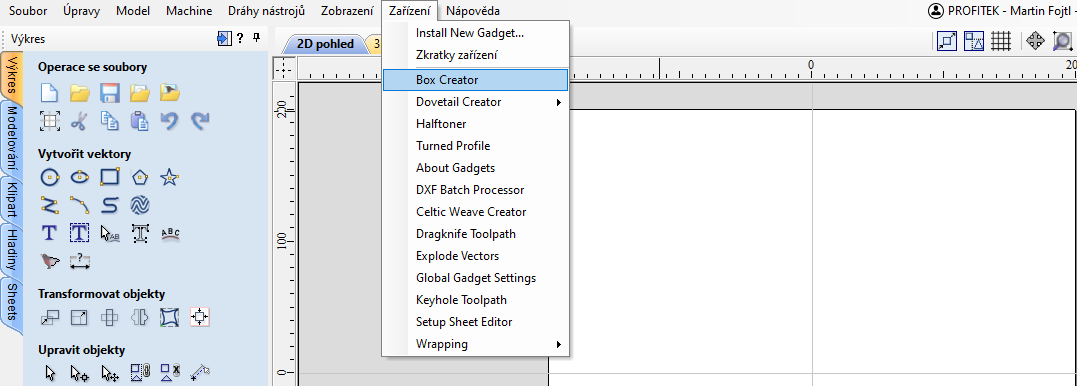The width and height of the screenshot is (1077, 386).
Task: Select the 2D pohled tab
Action: 325,44
